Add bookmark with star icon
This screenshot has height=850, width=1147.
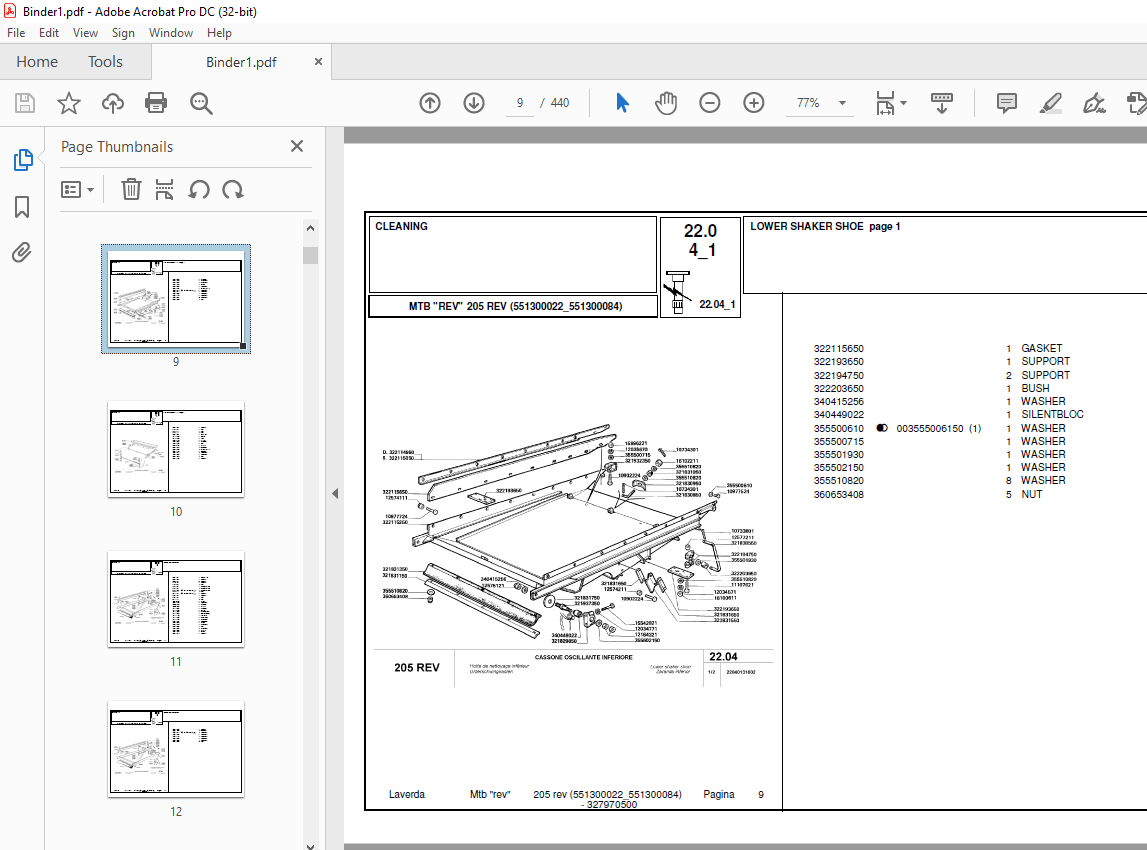pos(69,103)
